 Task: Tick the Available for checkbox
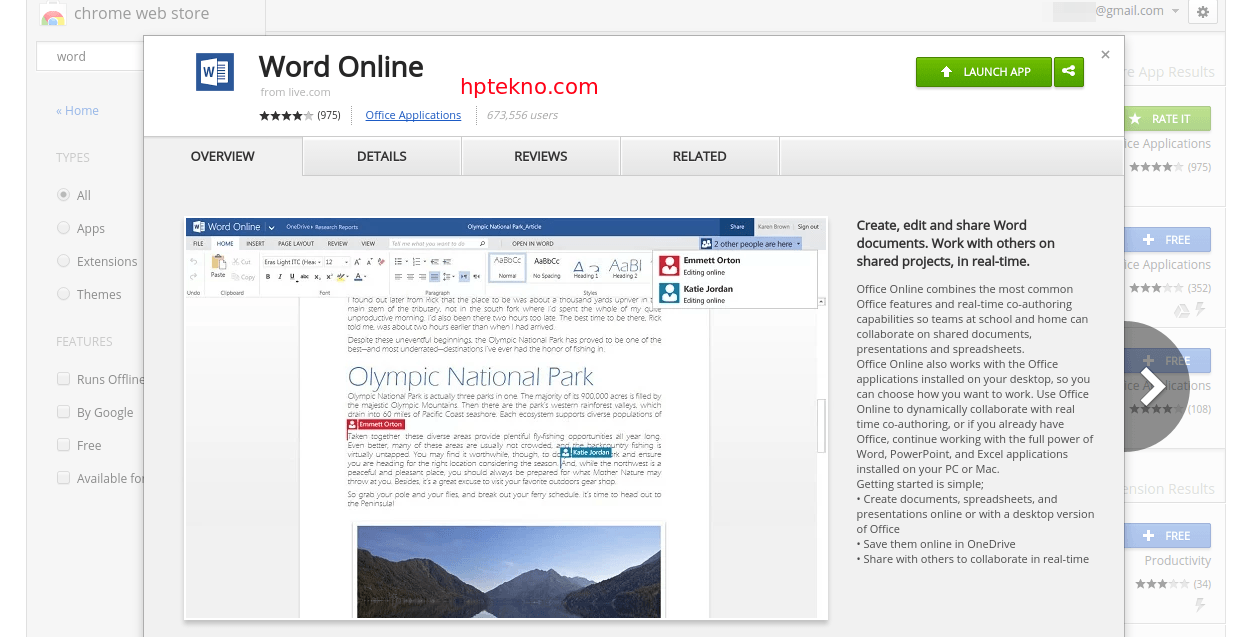64,478
